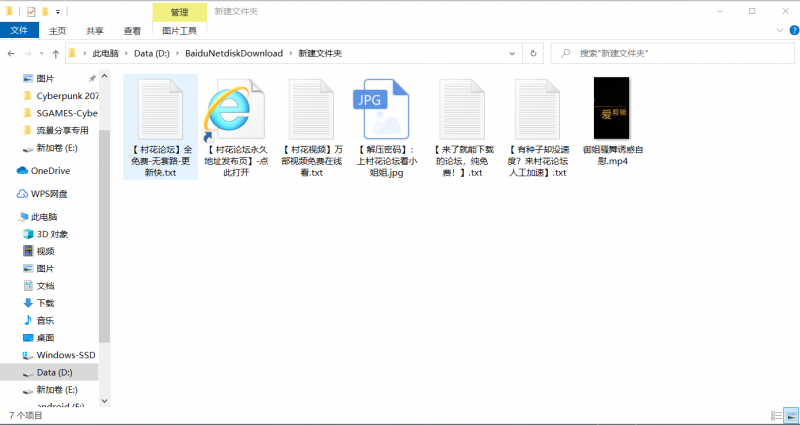Open the quick access toolbar customize dropdown
Screen dimensions: 800x425
[58, 11]
